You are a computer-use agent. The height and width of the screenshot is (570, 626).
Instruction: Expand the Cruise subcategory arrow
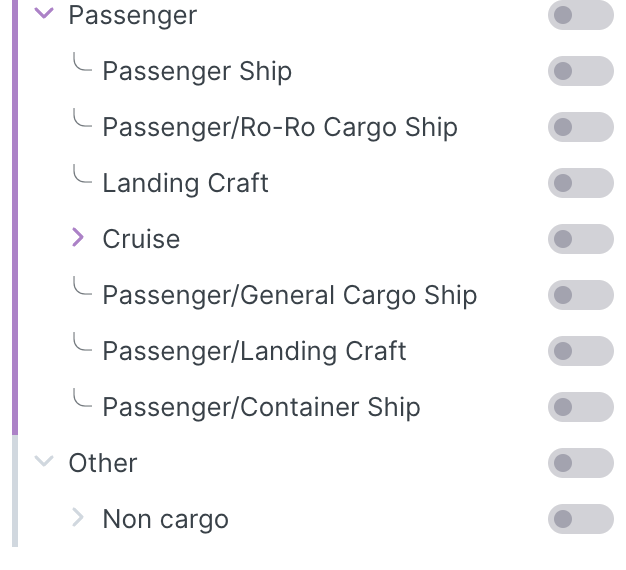[79, 238]
